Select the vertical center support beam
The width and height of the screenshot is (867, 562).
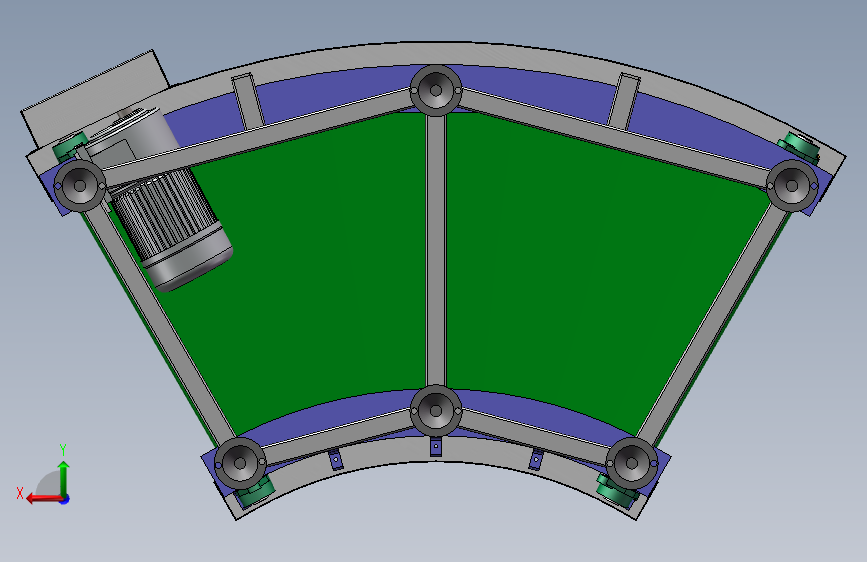click(436, 250)
